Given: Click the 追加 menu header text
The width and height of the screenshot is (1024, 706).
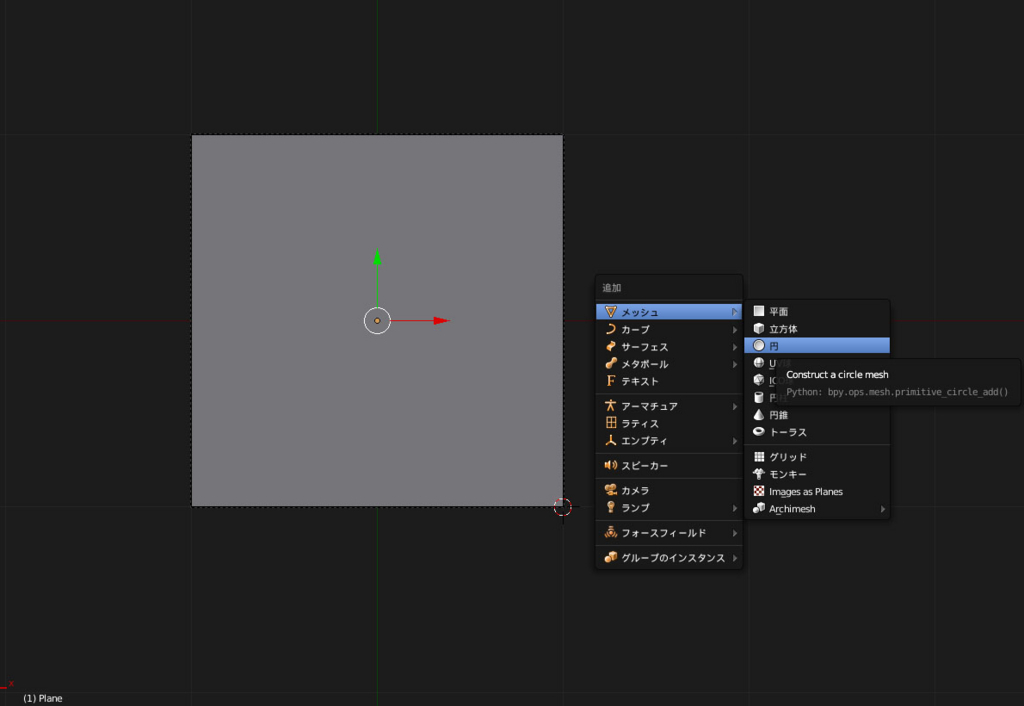Looking at the screenshot, I should [612, 287].
